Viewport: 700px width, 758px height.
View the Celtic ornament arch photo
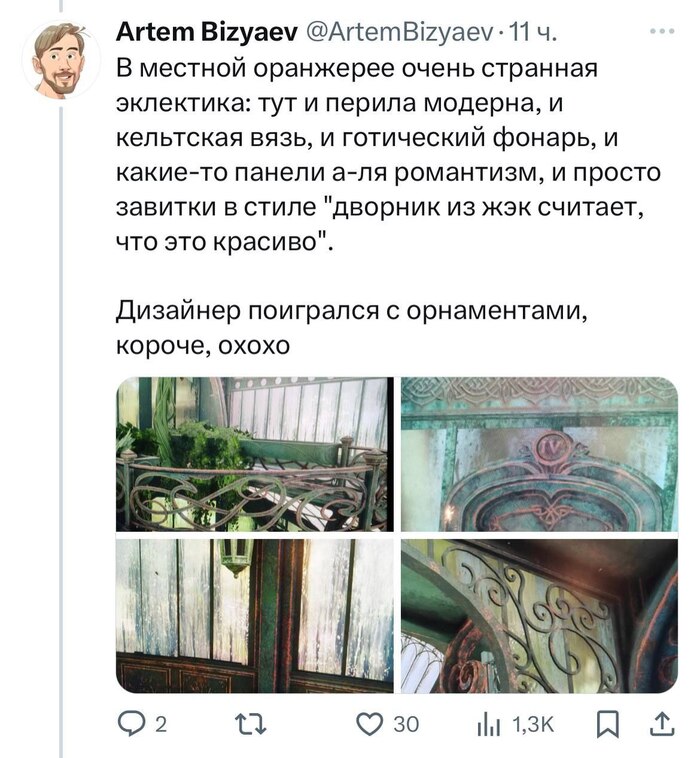(x=540, y=454)
